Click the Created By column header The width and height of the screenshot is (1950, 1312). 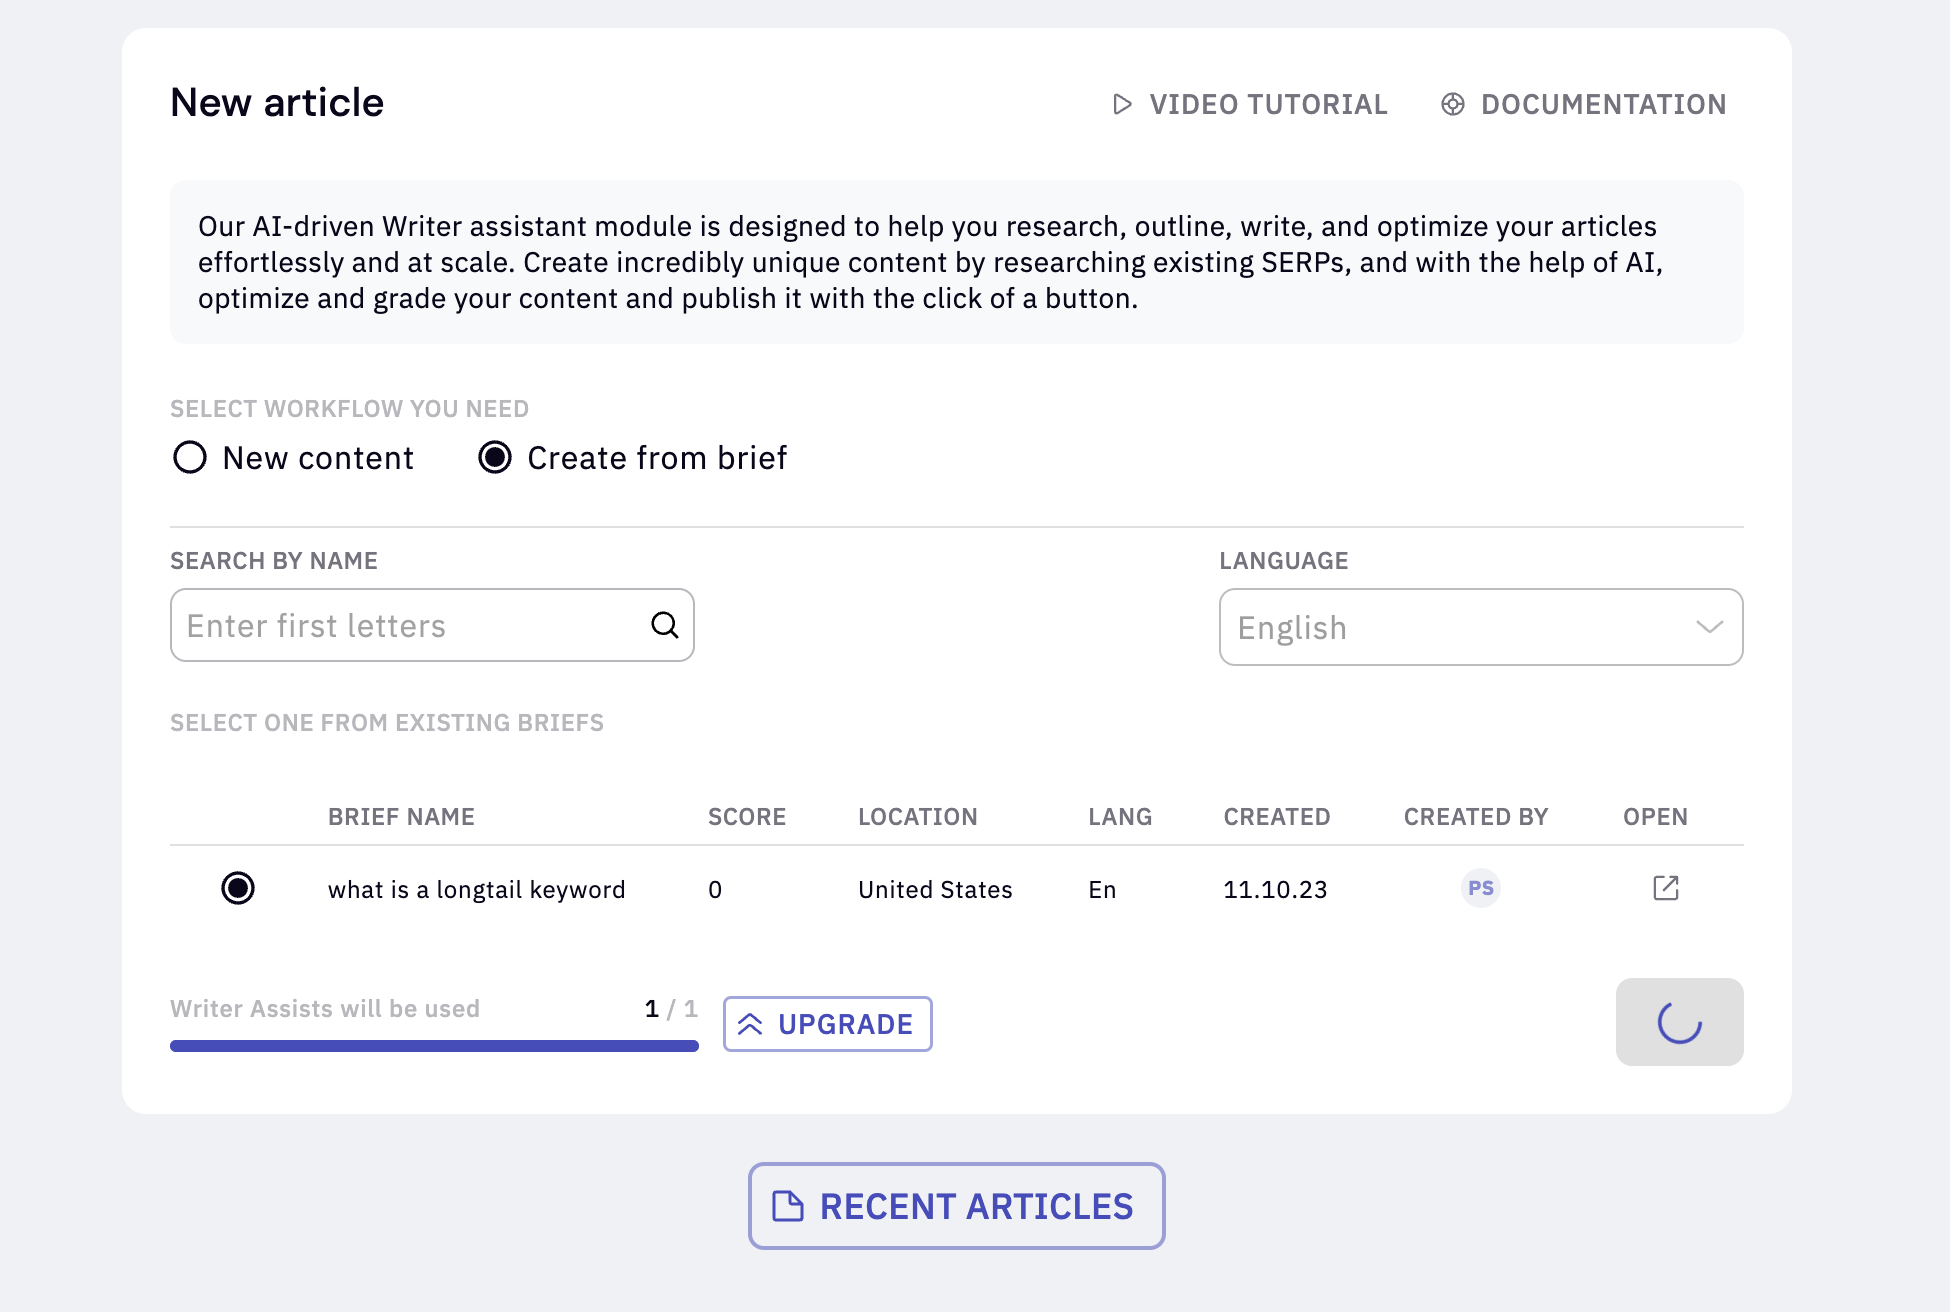pos(1476,817)
